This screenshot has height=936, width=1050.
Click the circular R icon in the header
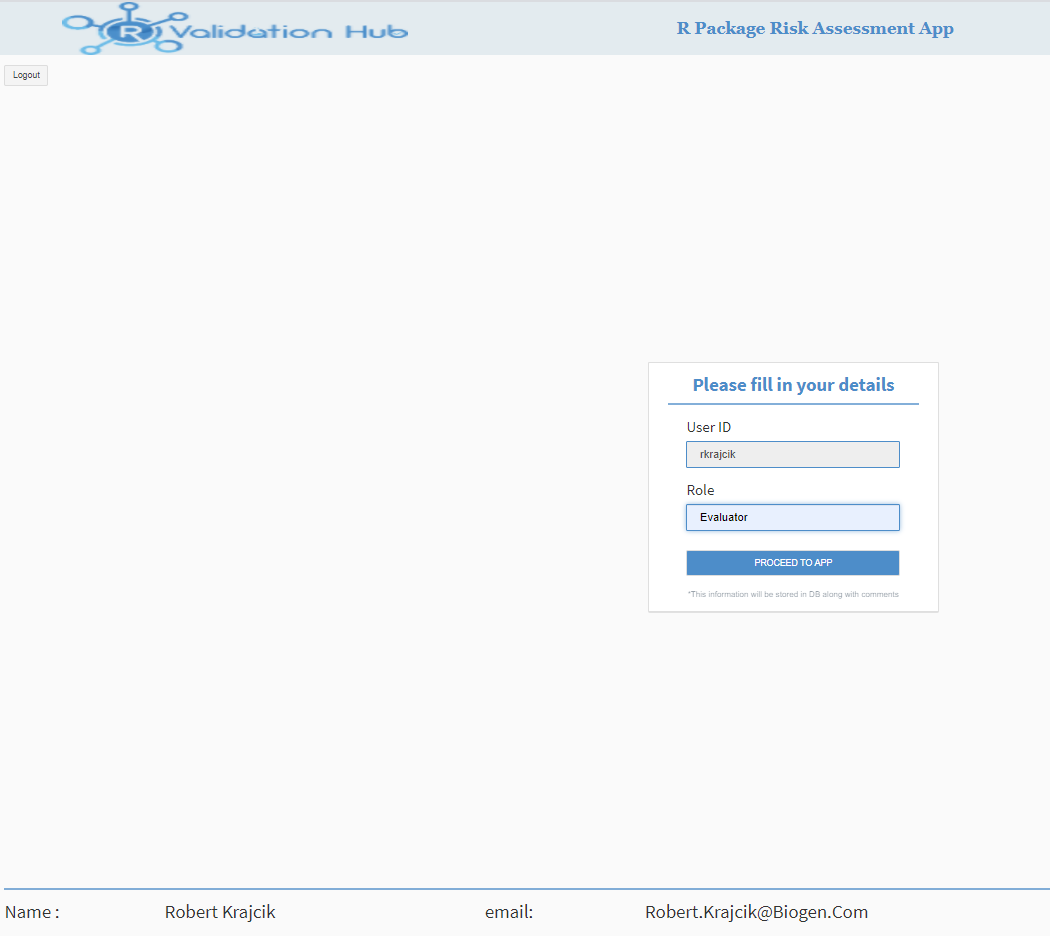(x=130, y=30)
